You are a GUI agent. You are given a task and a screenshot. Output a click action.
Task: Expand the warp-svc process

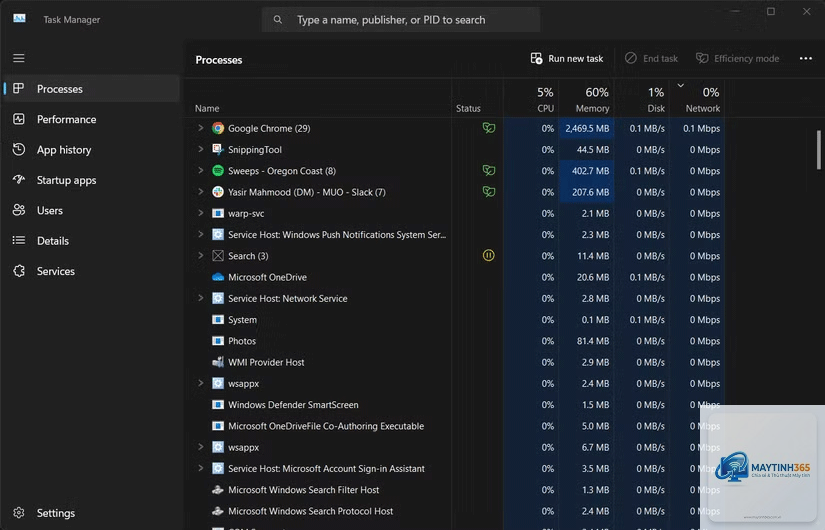(x=200, y=213)
